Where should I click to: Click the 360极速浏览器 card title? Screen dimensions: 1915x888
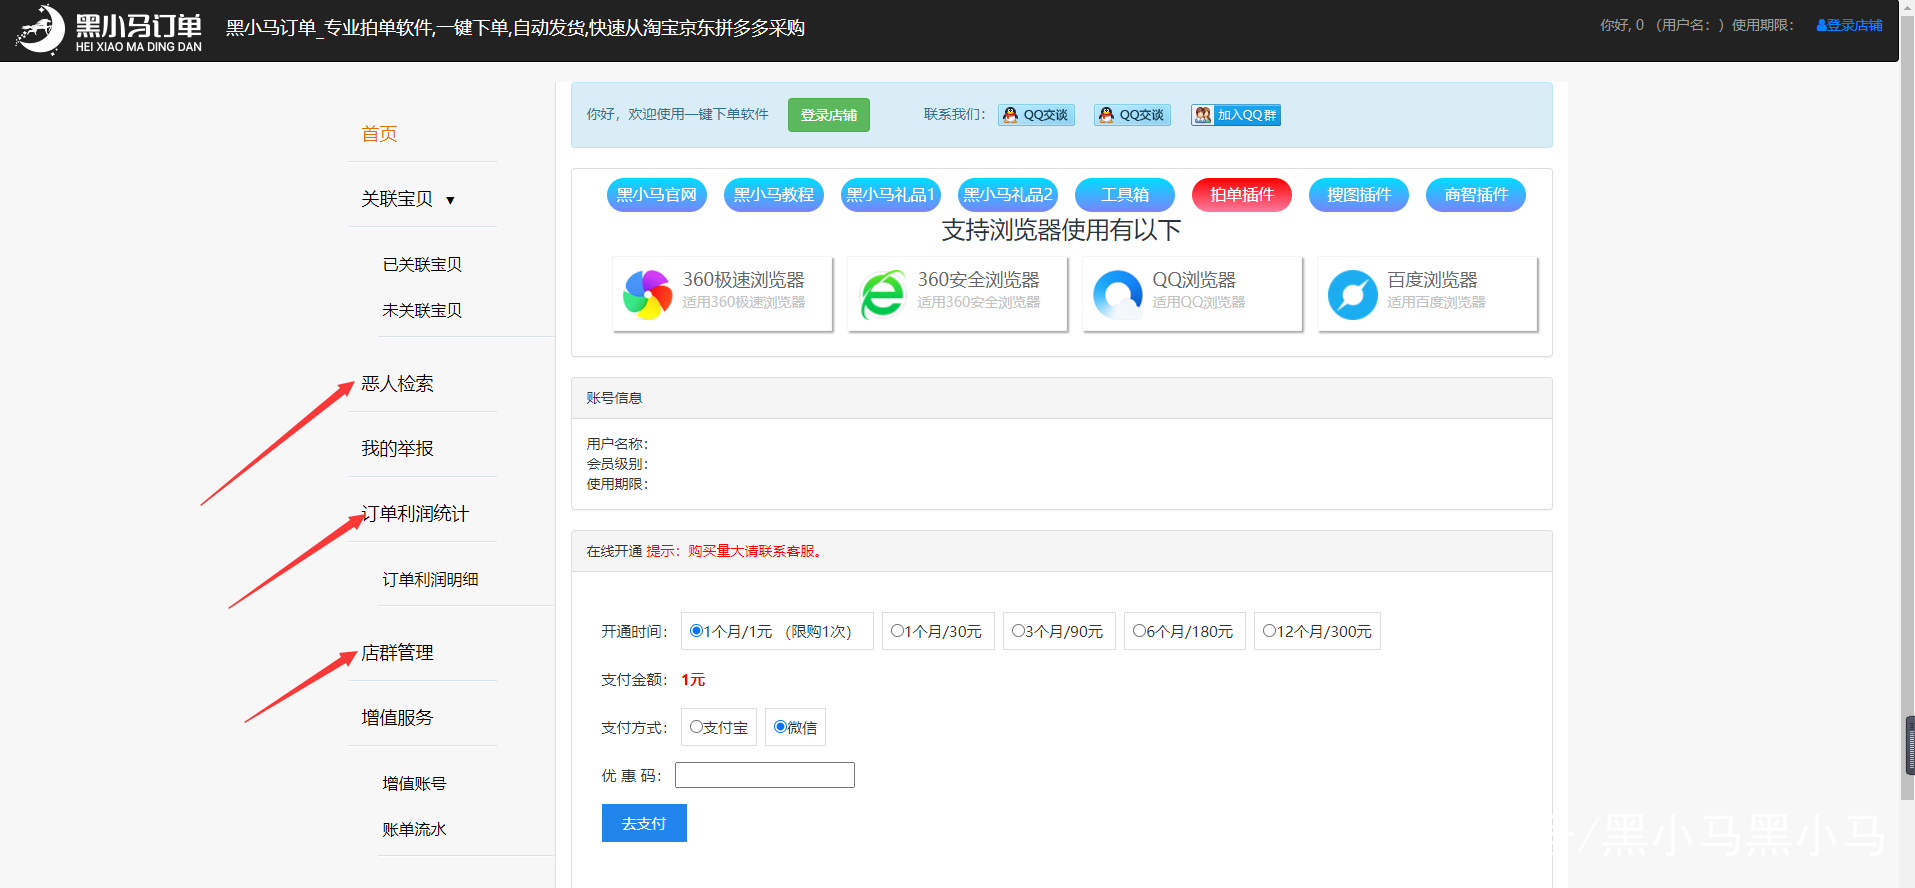744,280
